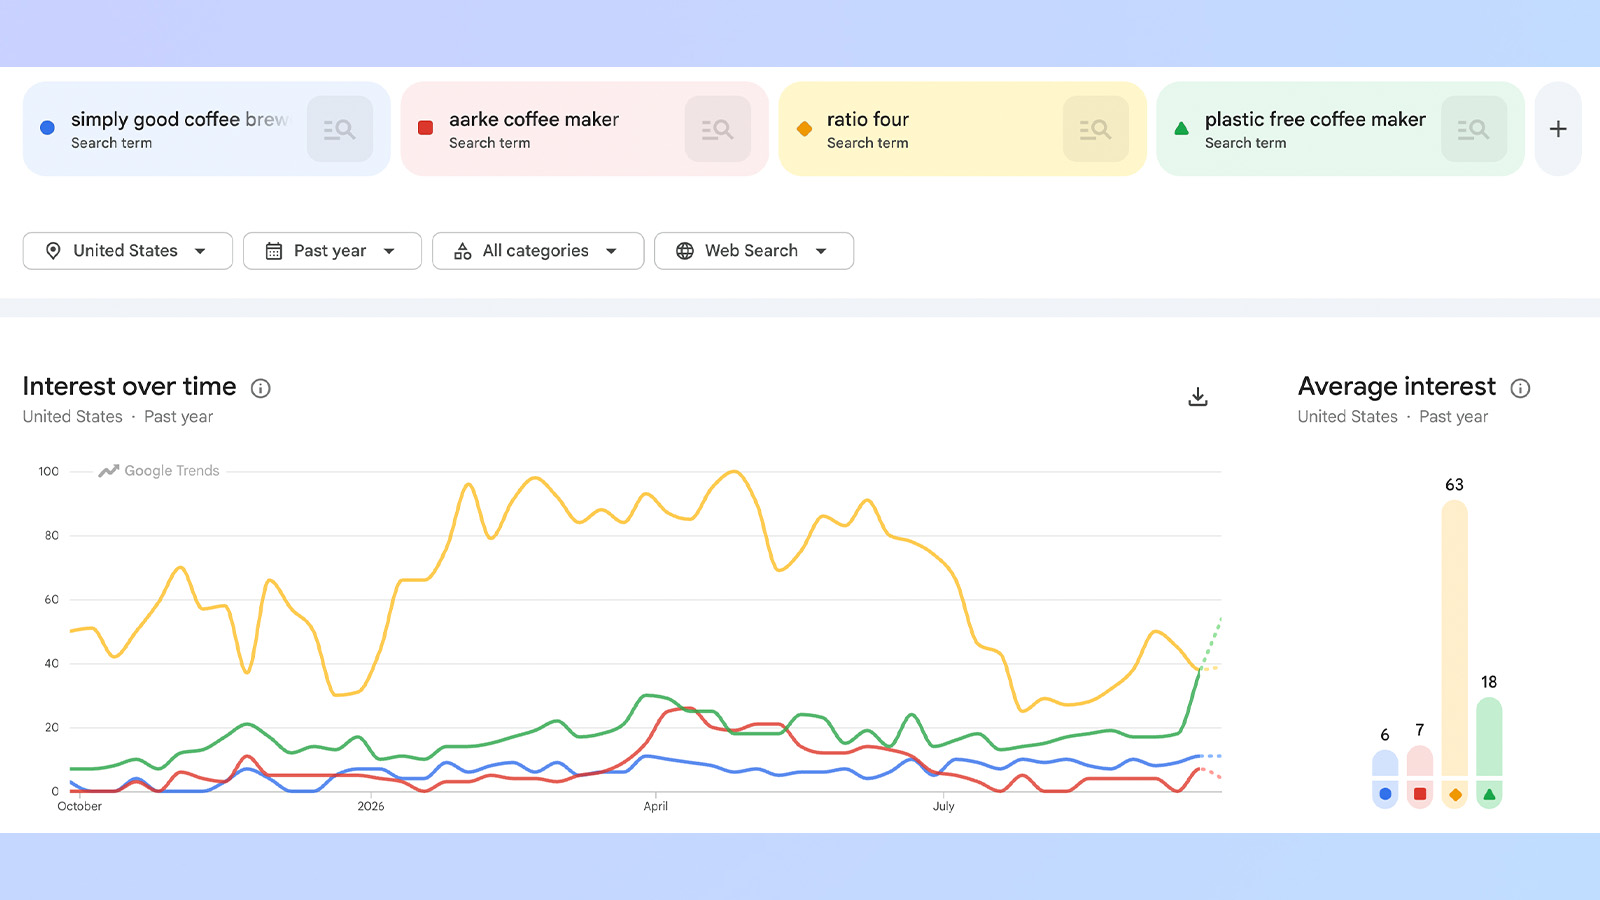The width and height of the screenshot is (1600, 900).
Task: Click the blue circle marker under average bar 6
Action: [1385, 794]
